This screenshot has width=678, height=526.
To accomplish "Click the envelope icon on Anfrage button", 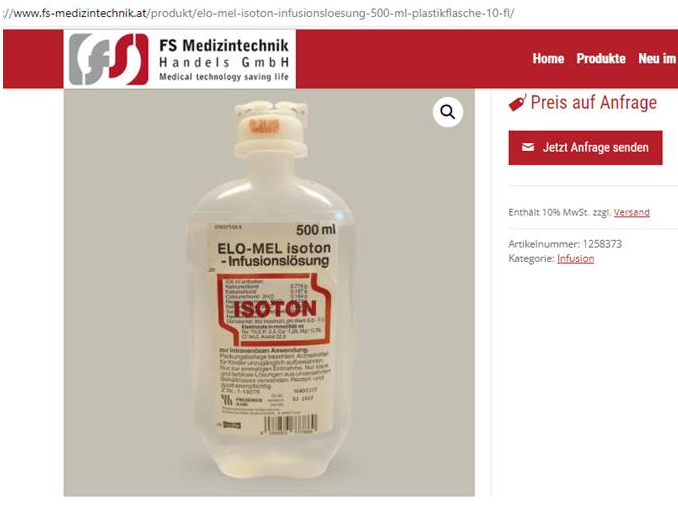I will (528, 148).
